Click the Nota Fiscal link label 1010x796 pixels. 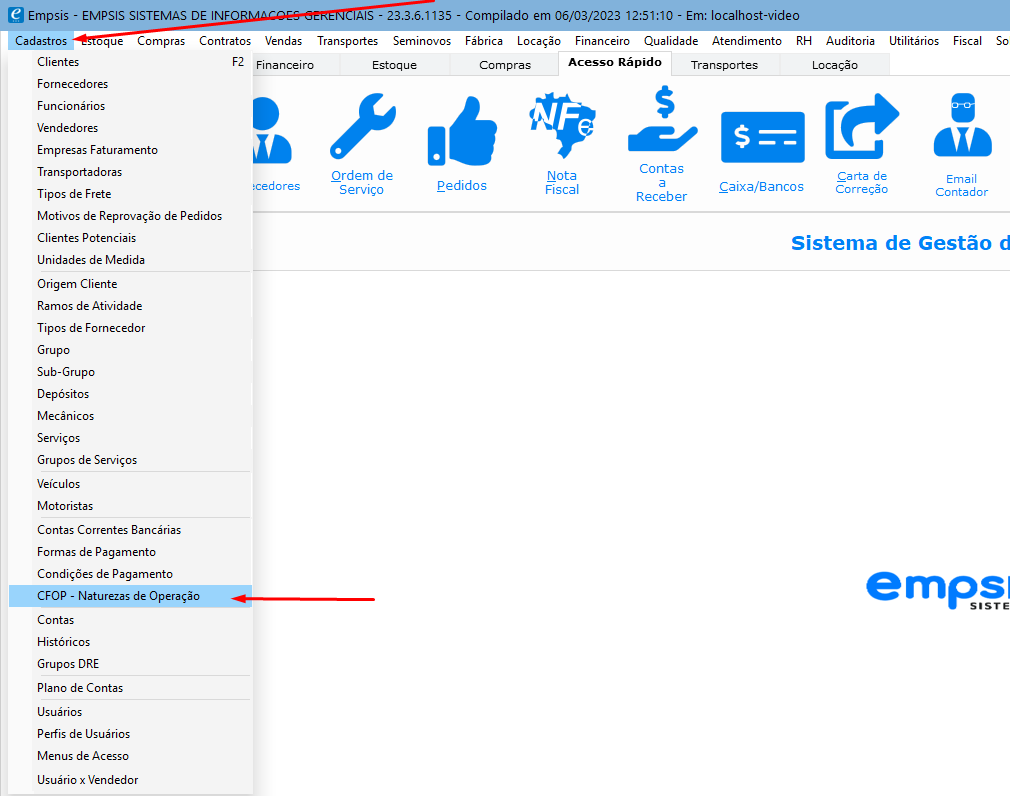click(x=562, y=182)
